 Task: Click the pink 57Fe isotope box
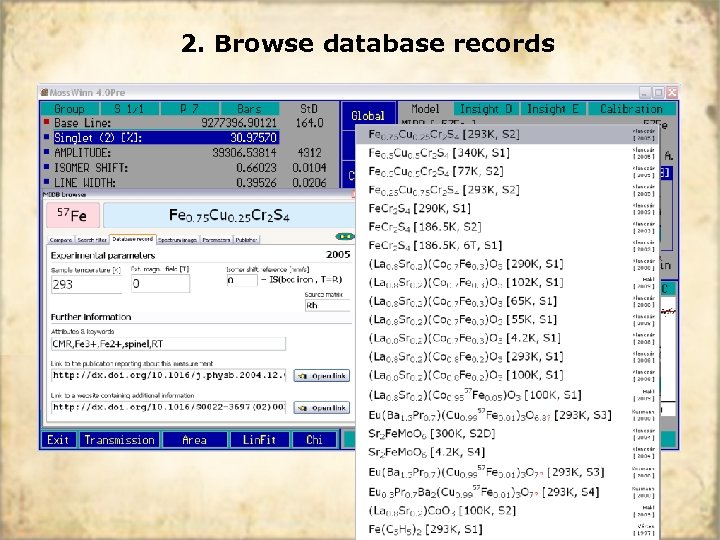coord(73,215)
